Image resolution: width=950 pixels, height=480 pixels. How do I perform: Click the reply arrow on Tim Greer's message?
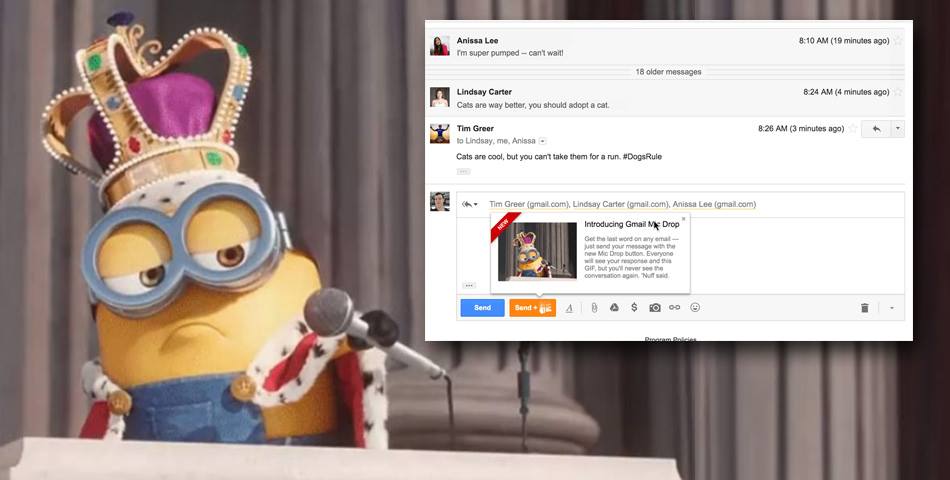(x=876, y=128)
